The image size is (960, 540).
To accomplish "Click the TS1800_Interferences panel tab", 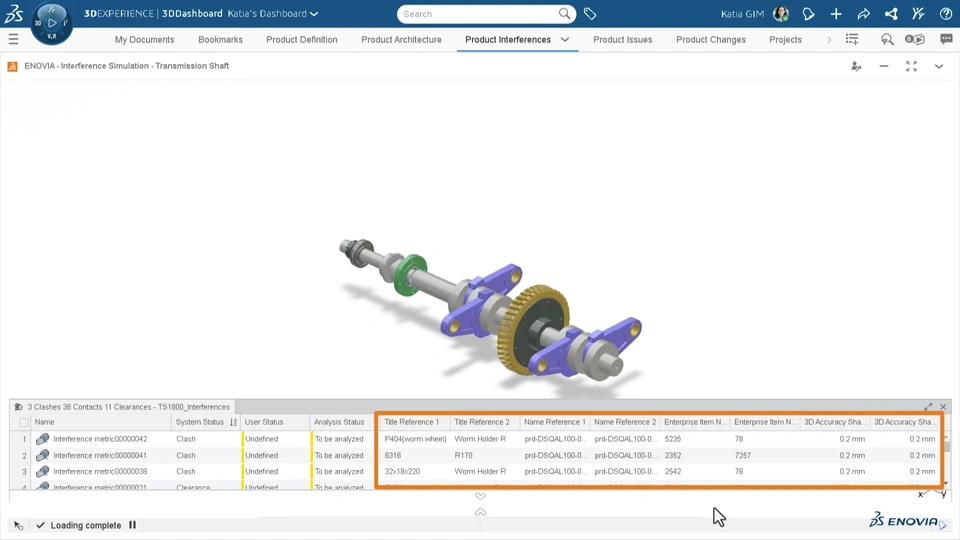I will 123,407.
